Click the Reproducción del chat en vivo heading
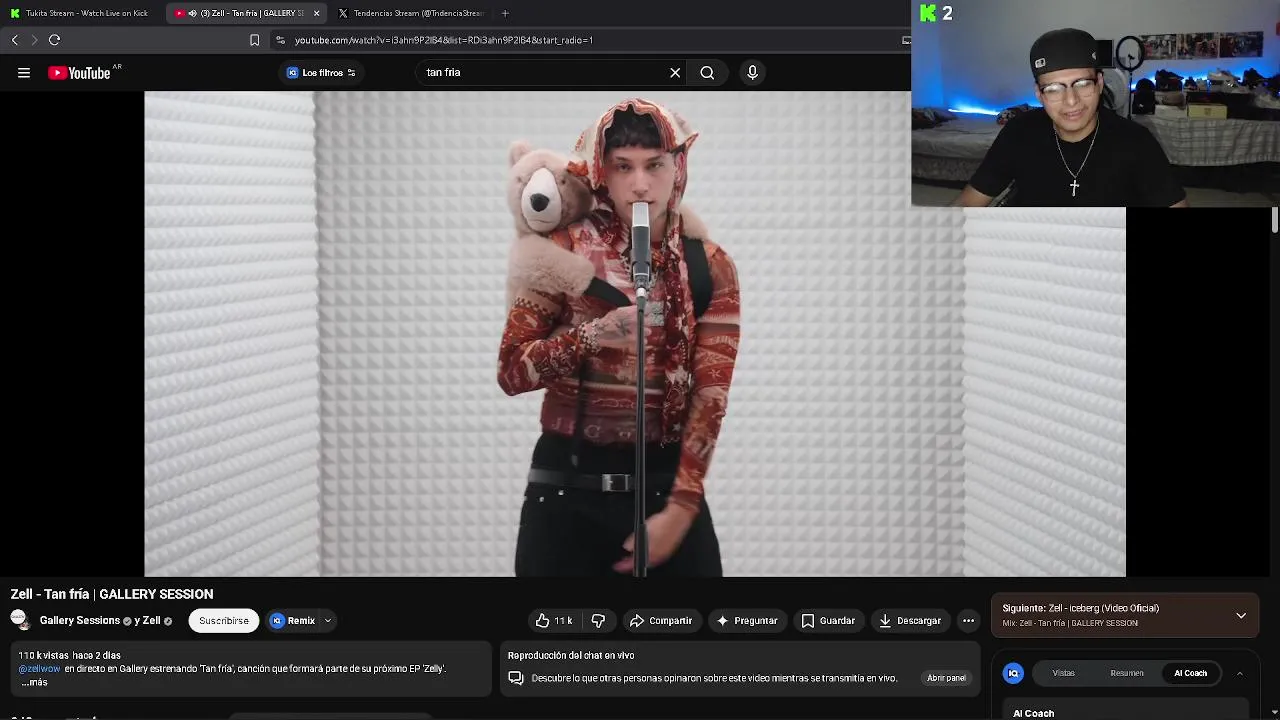This screenshot has width=1280, height=720. [x=571, y=655]
